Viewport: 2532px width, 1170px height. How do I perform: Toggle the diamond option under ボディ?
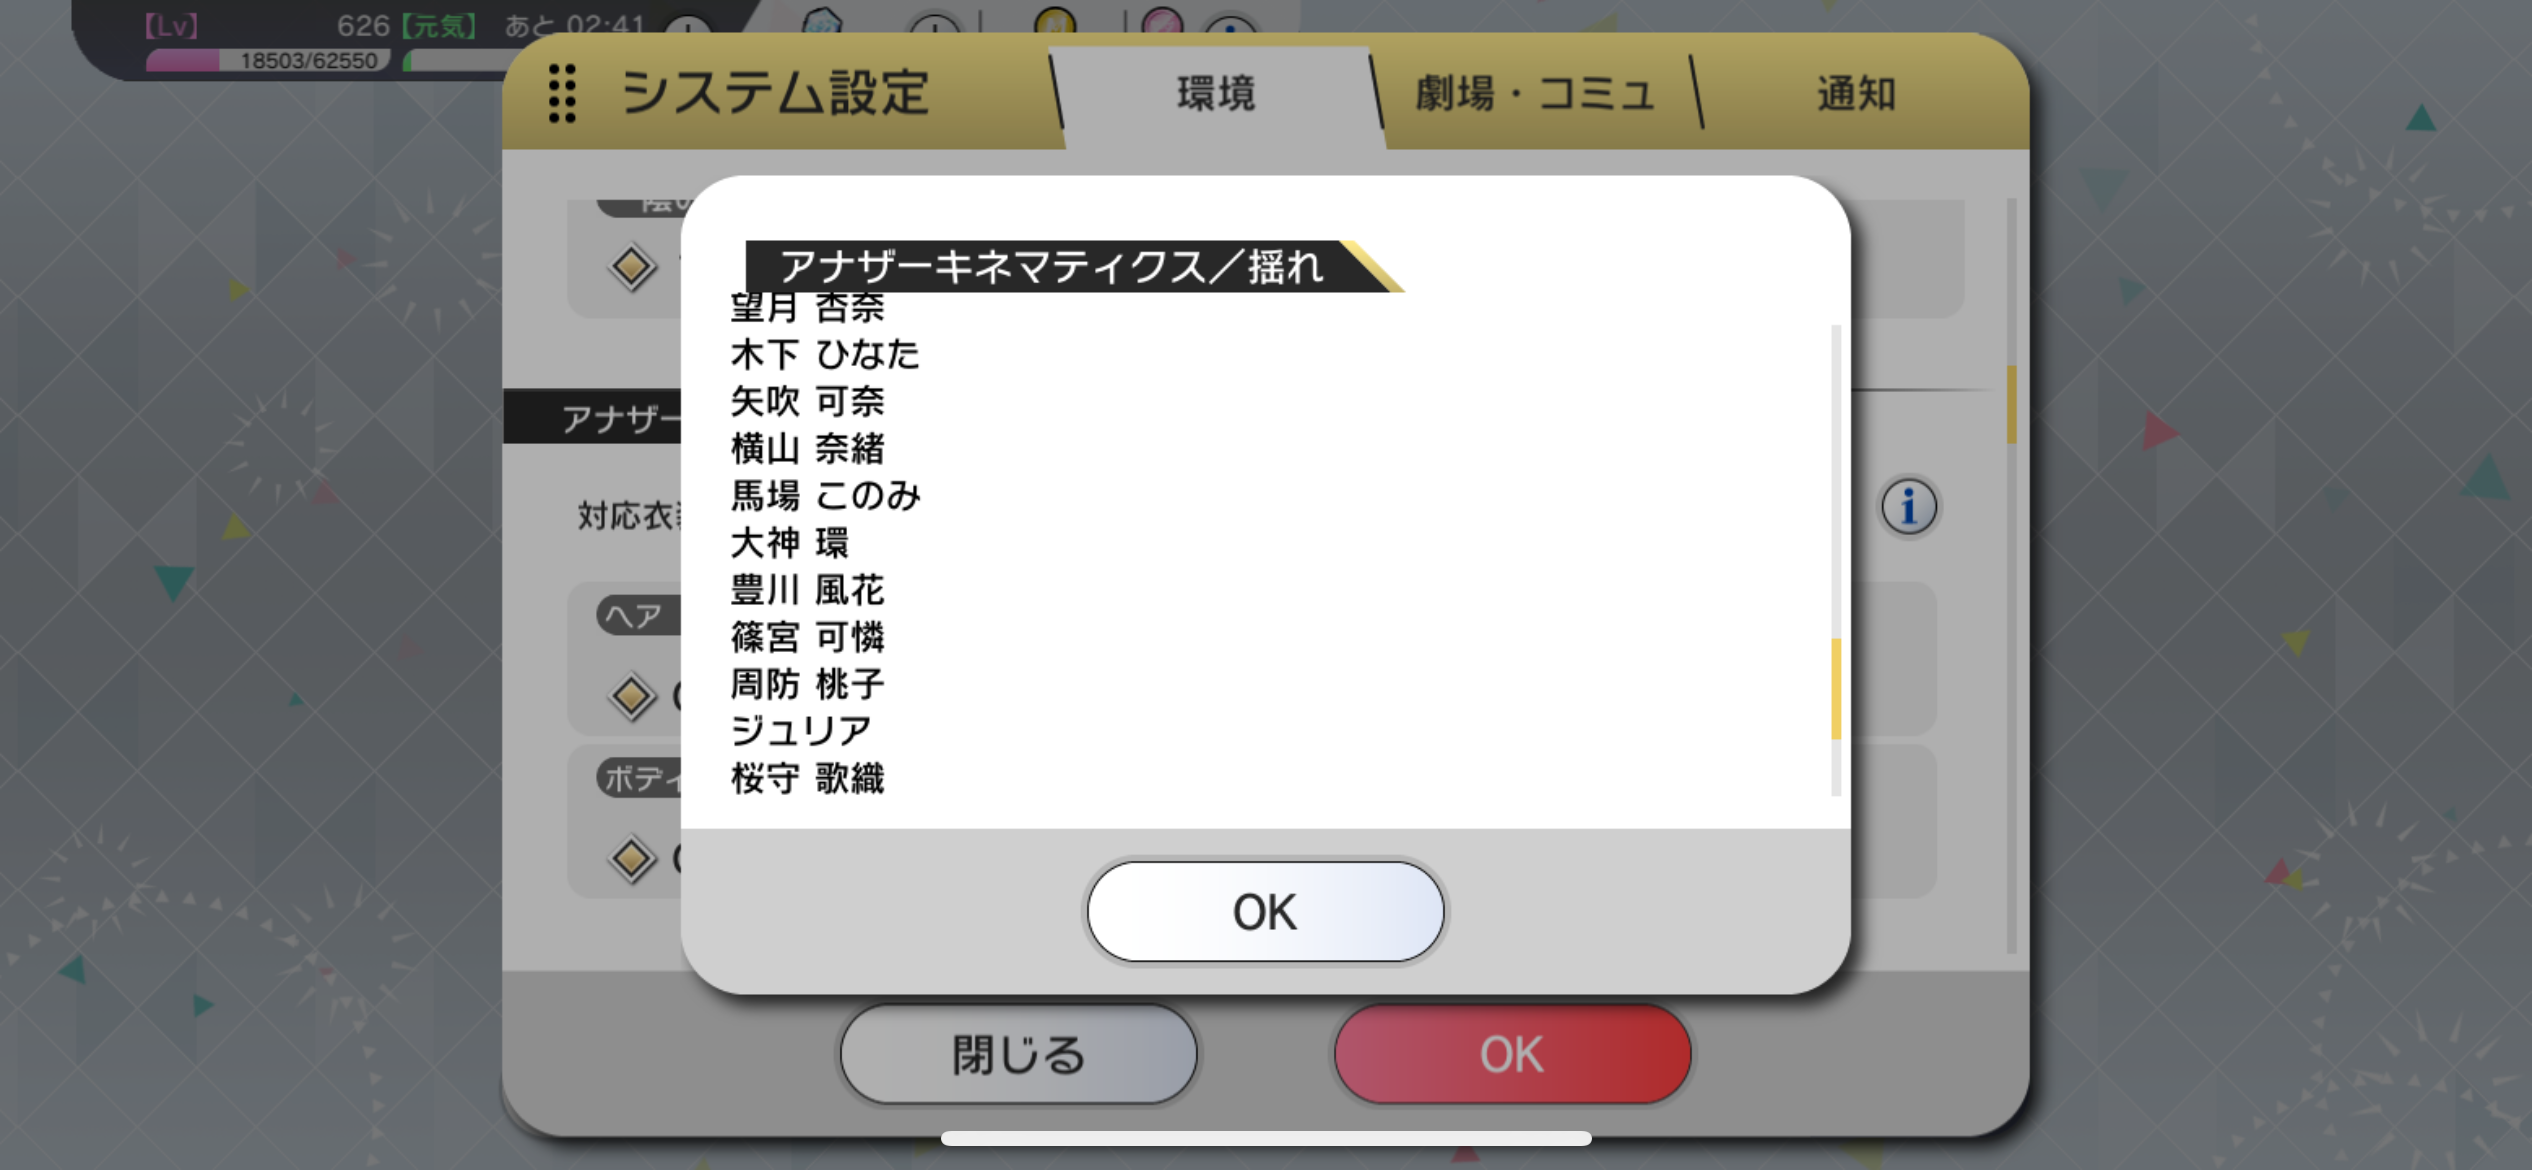point(632,858)
